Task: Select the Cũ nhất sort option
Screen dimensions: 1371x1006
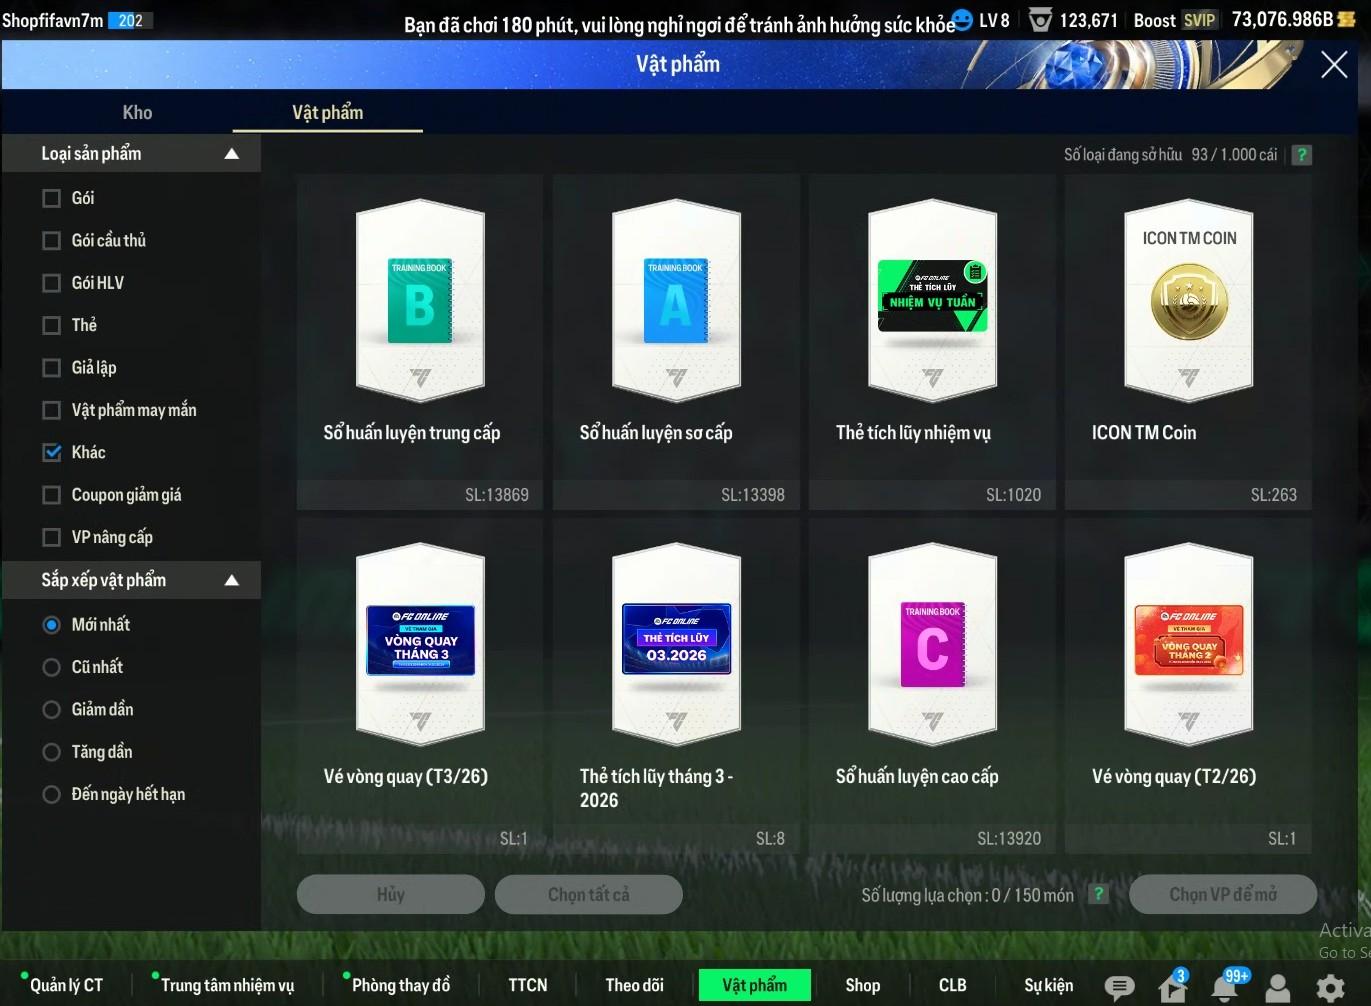Action: (52, 667)
